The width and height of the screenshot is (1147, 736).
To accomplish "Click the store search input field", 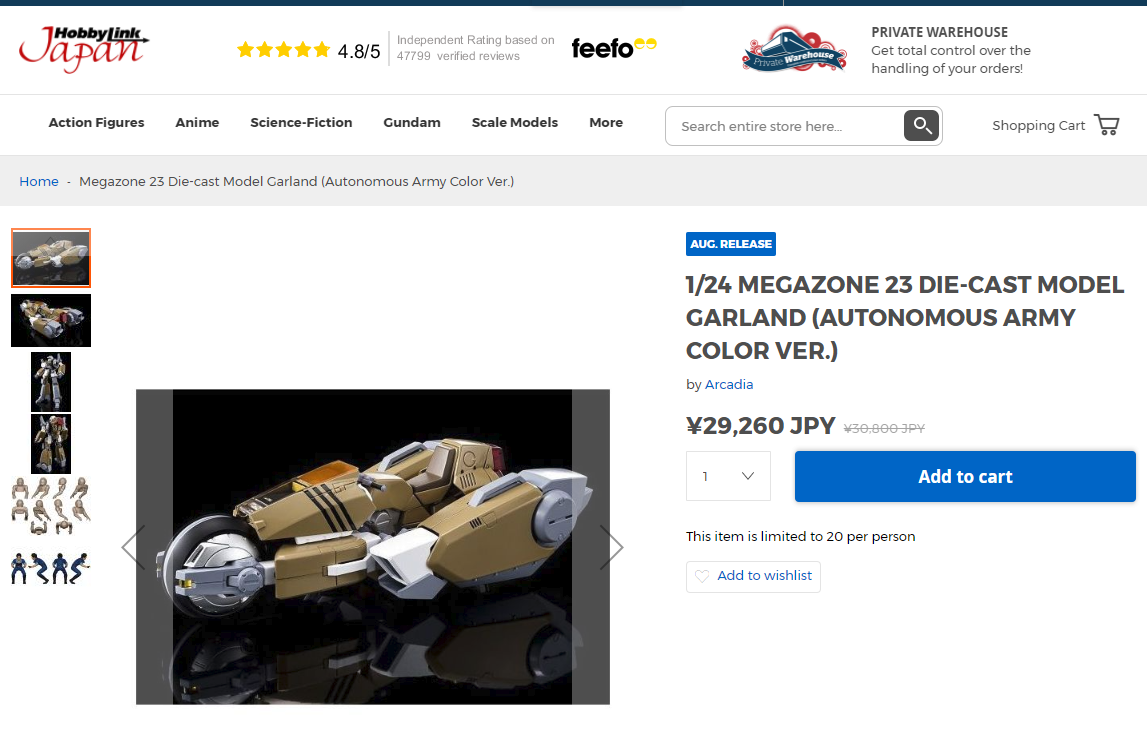I will tap(785, 126).
